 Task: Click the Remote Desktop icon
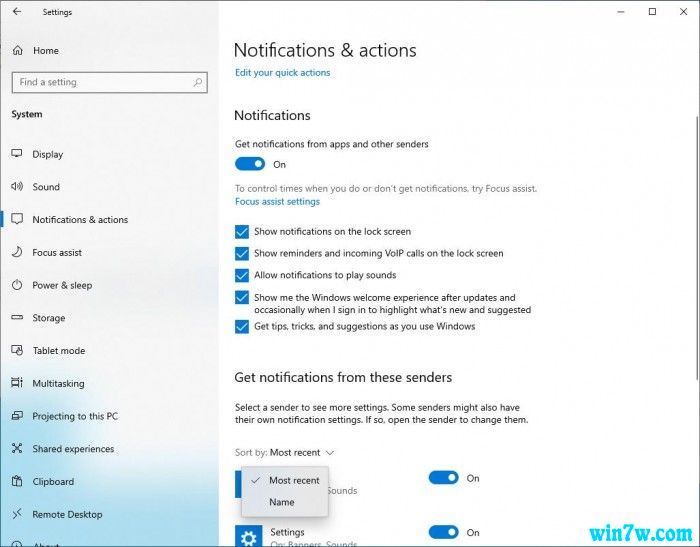17,514
